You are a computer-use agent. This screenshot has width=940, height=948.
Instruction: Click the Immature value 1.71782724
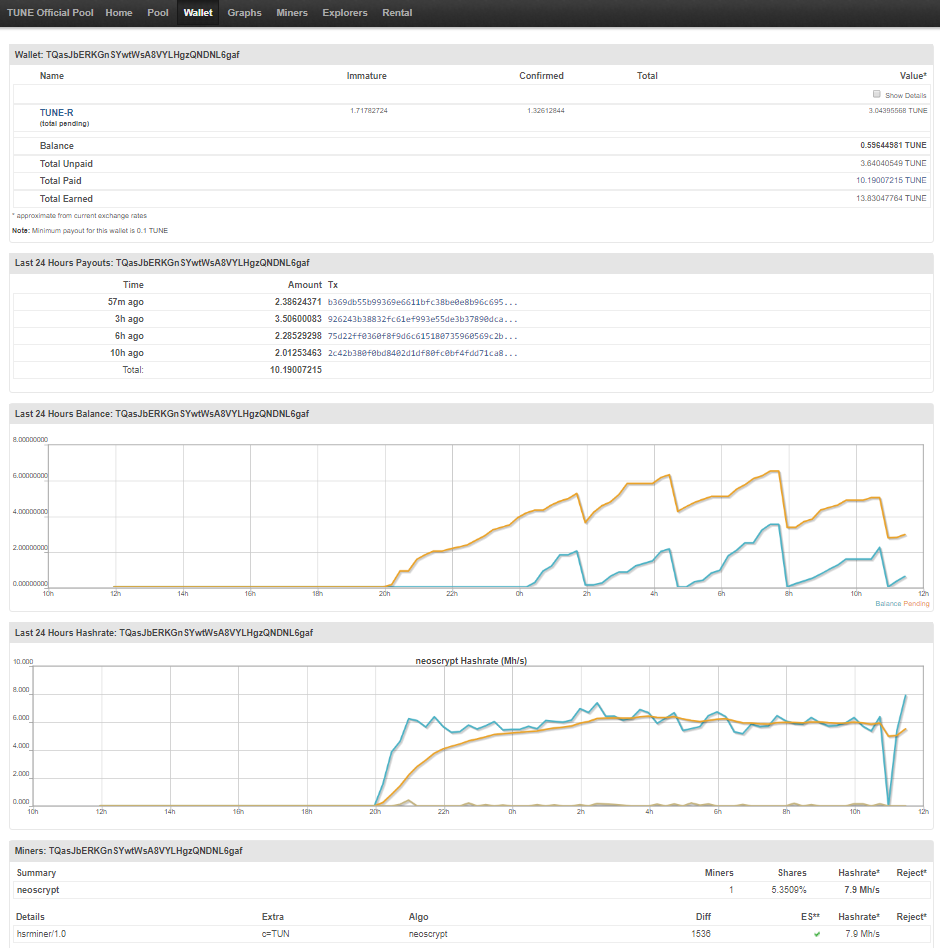369,111
